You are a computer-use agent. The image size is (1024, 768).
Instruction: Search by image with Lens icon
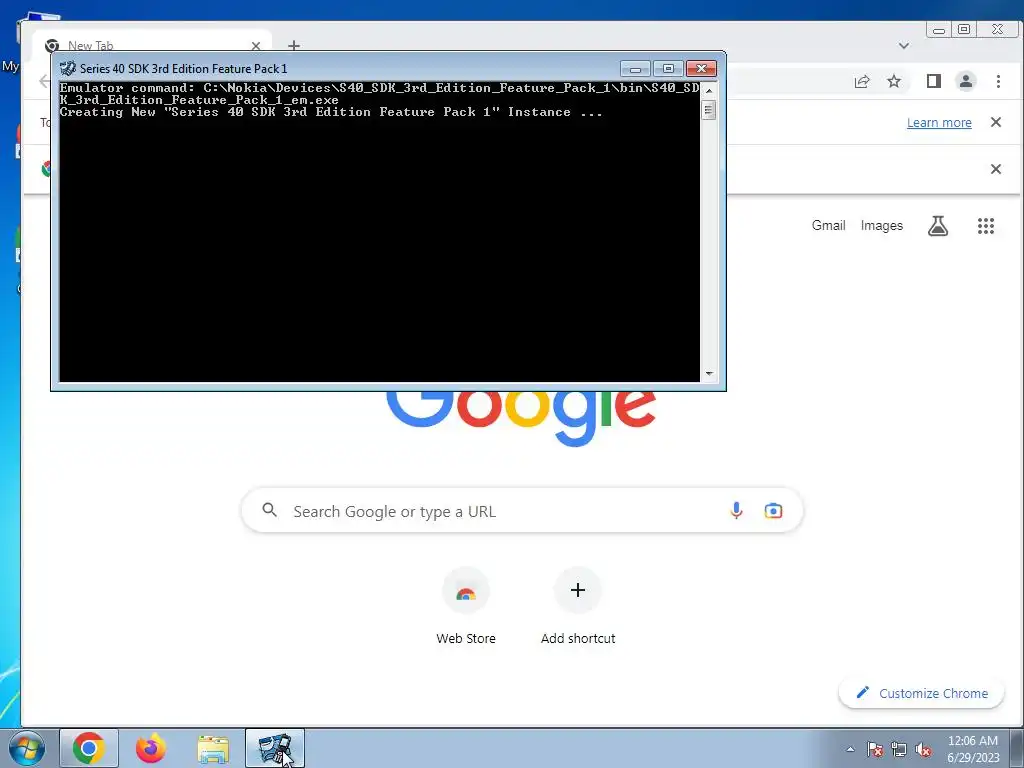773,511
